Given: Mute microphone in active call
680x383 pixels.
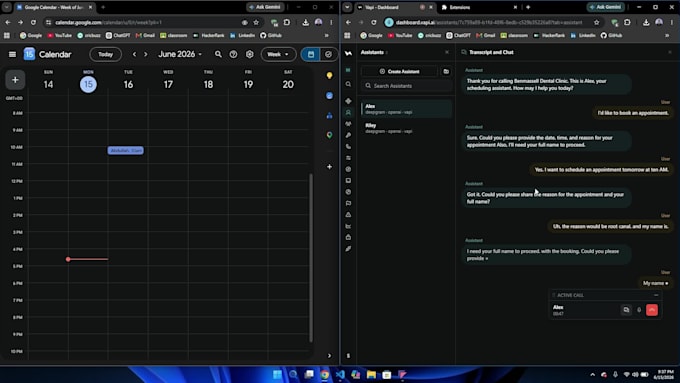Looking at the screenshot, I should tap(639, 310).
